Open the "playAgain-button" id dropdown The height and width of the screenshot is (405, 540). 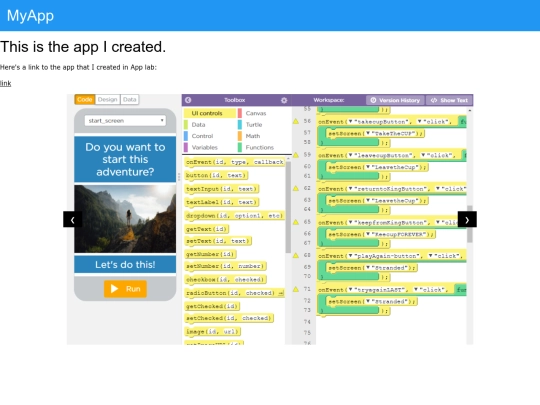coord(350,256)
